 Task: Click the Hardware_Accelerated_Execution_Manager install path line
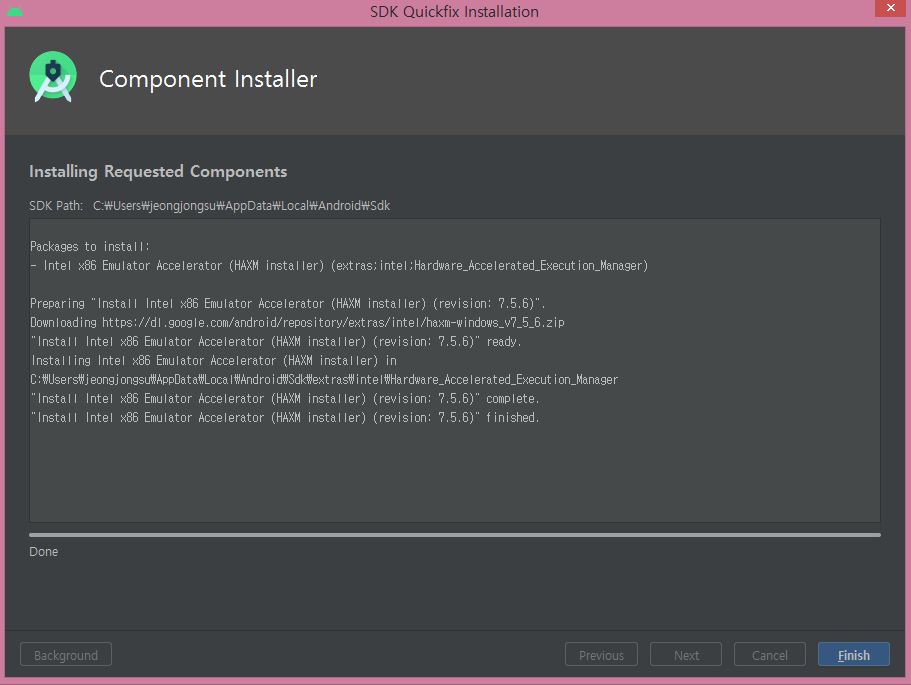(x=324, y=379)
